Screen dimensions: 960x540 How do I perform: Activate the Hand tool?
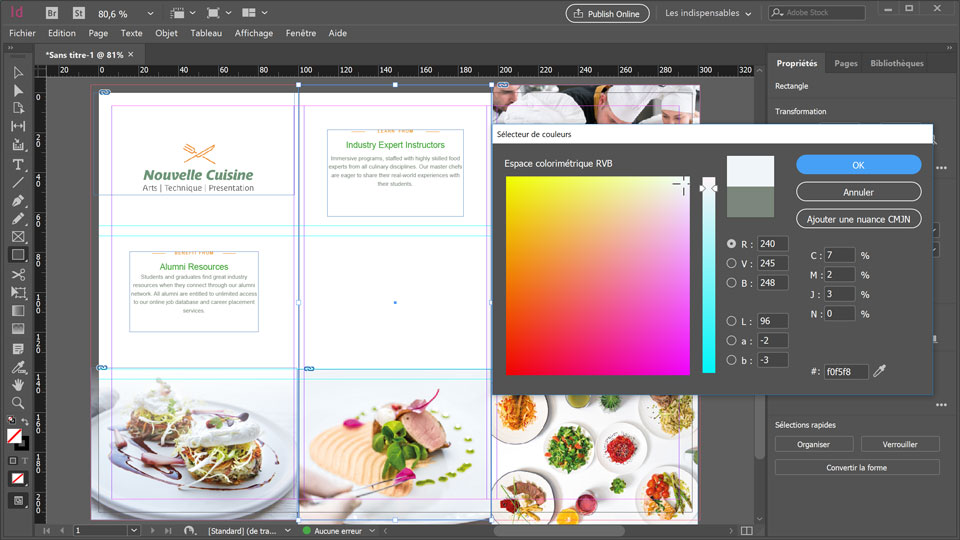[18, 384]
